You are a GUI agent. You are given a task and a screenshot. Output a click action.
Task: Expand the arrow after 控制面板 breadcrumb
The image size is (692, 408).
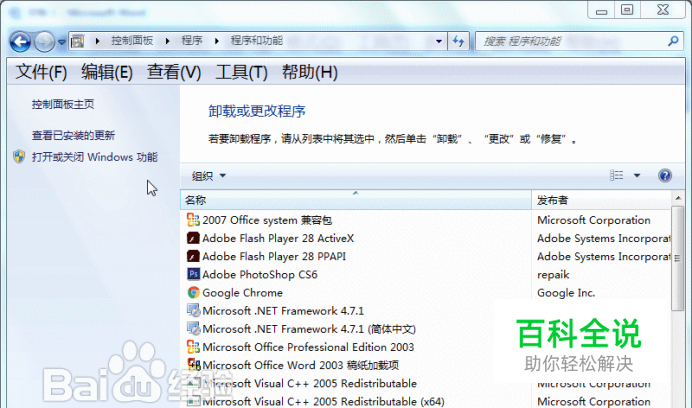pos(167,41)
